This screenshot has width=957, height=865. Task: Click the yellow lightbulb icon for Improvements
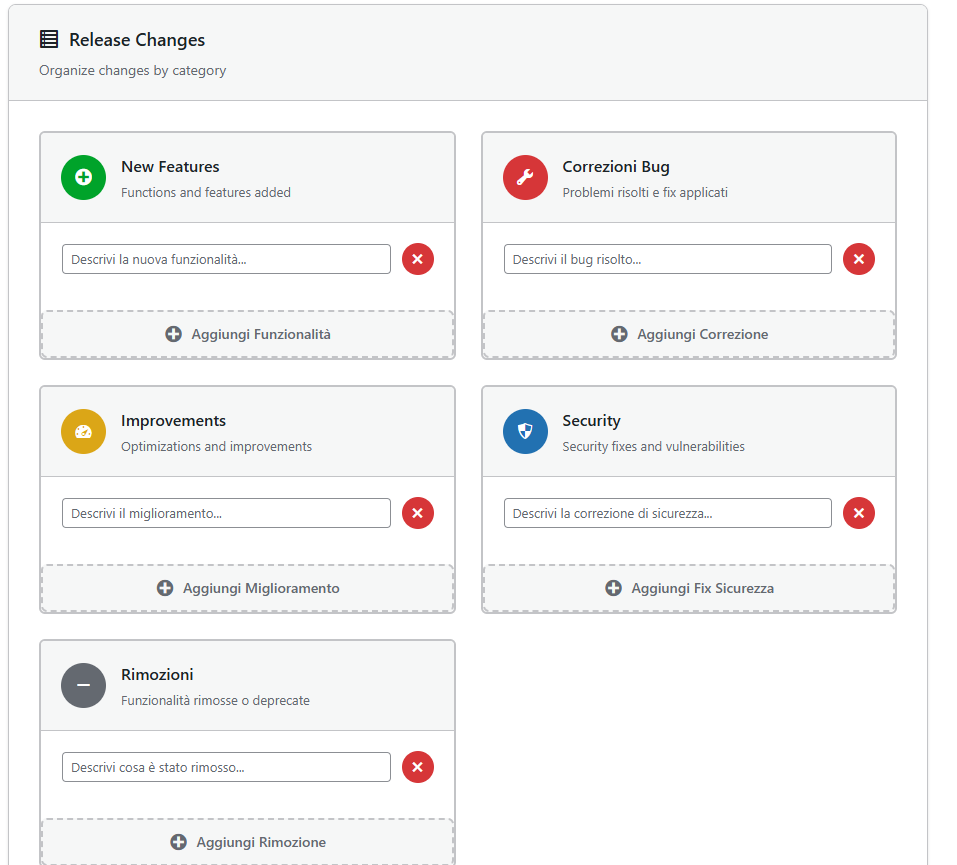(83, 431)
